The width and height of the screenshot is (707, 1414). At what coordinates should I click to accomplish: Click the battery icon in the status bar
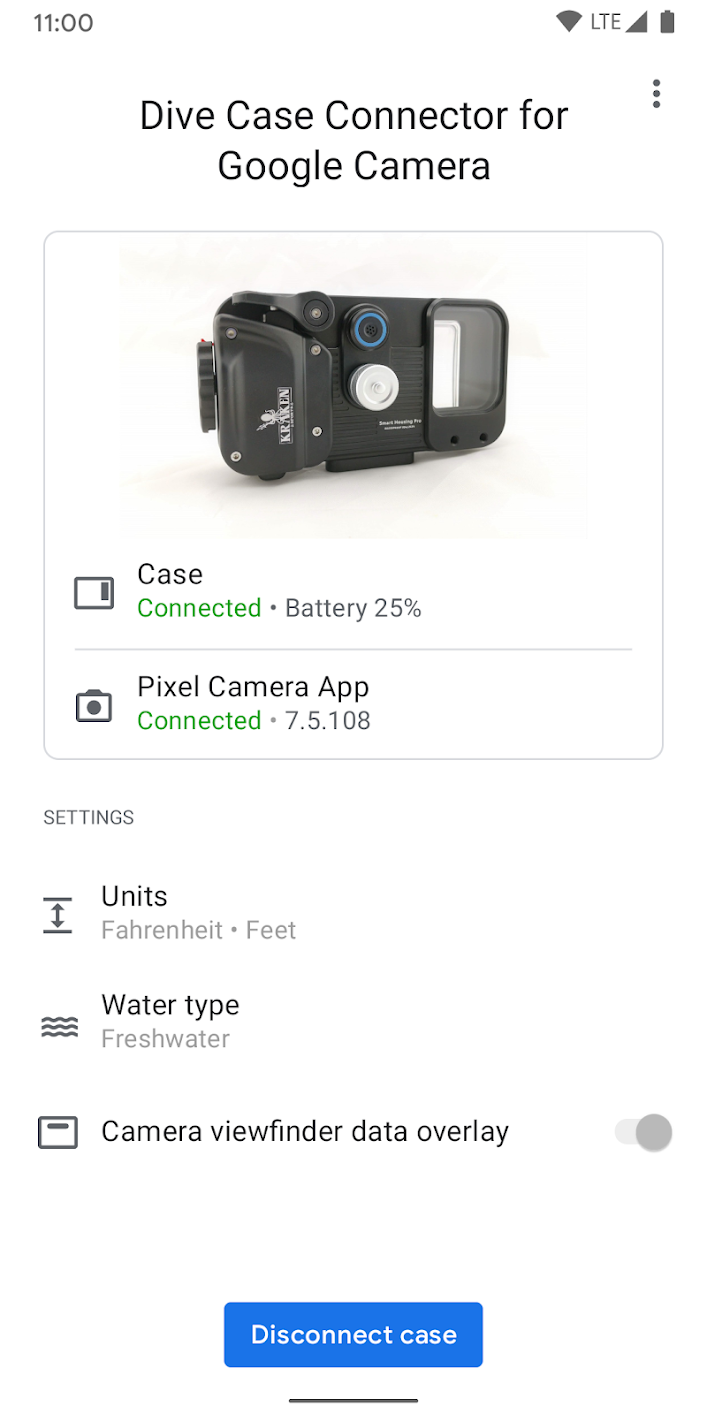pos(668,21)
